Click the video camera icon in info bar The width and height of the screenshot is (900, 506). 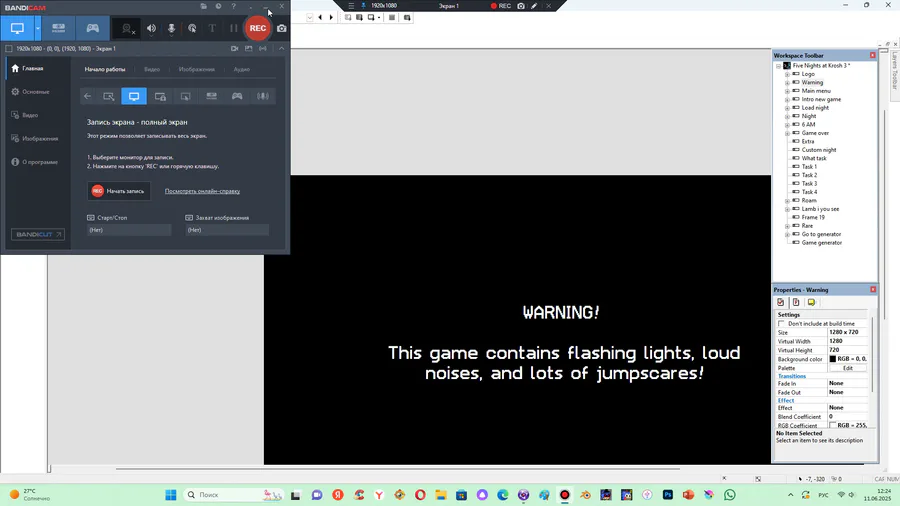[x=234, y=49]
